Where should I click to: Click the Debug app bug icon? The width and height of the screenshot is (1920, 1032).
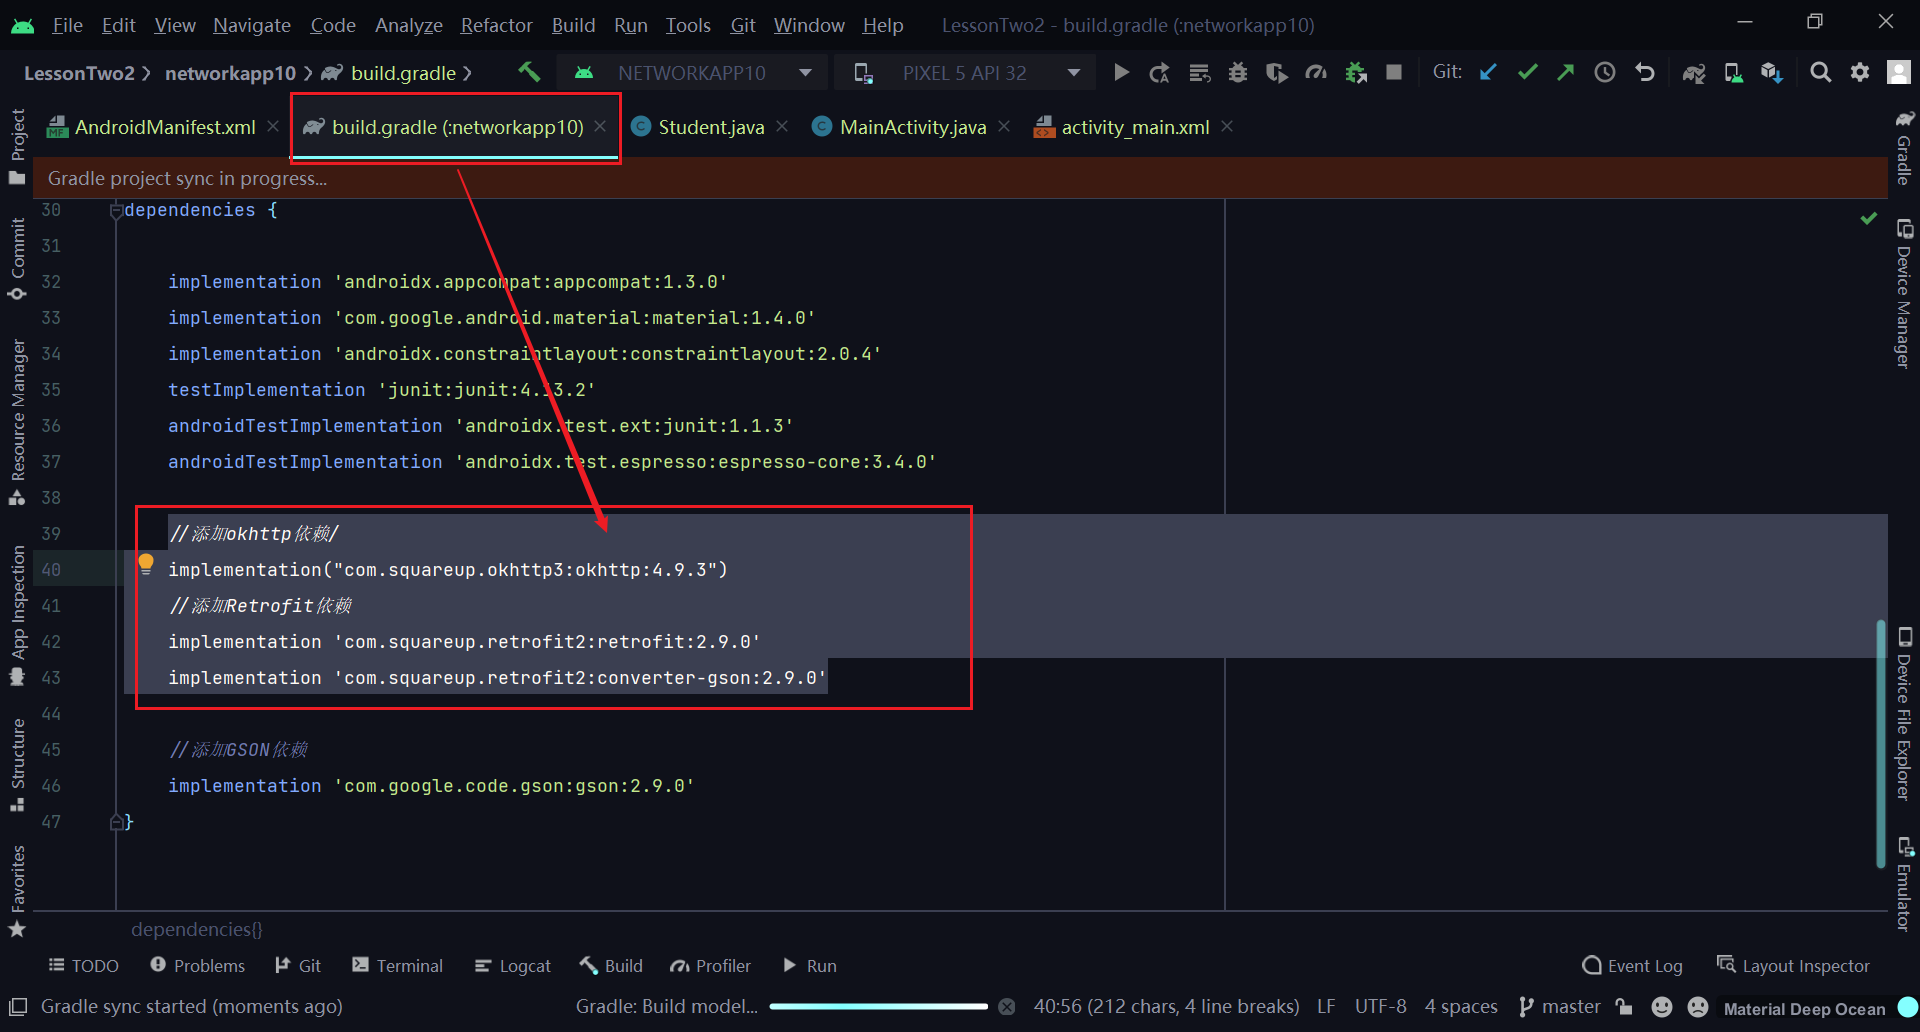click(1238, 72)
